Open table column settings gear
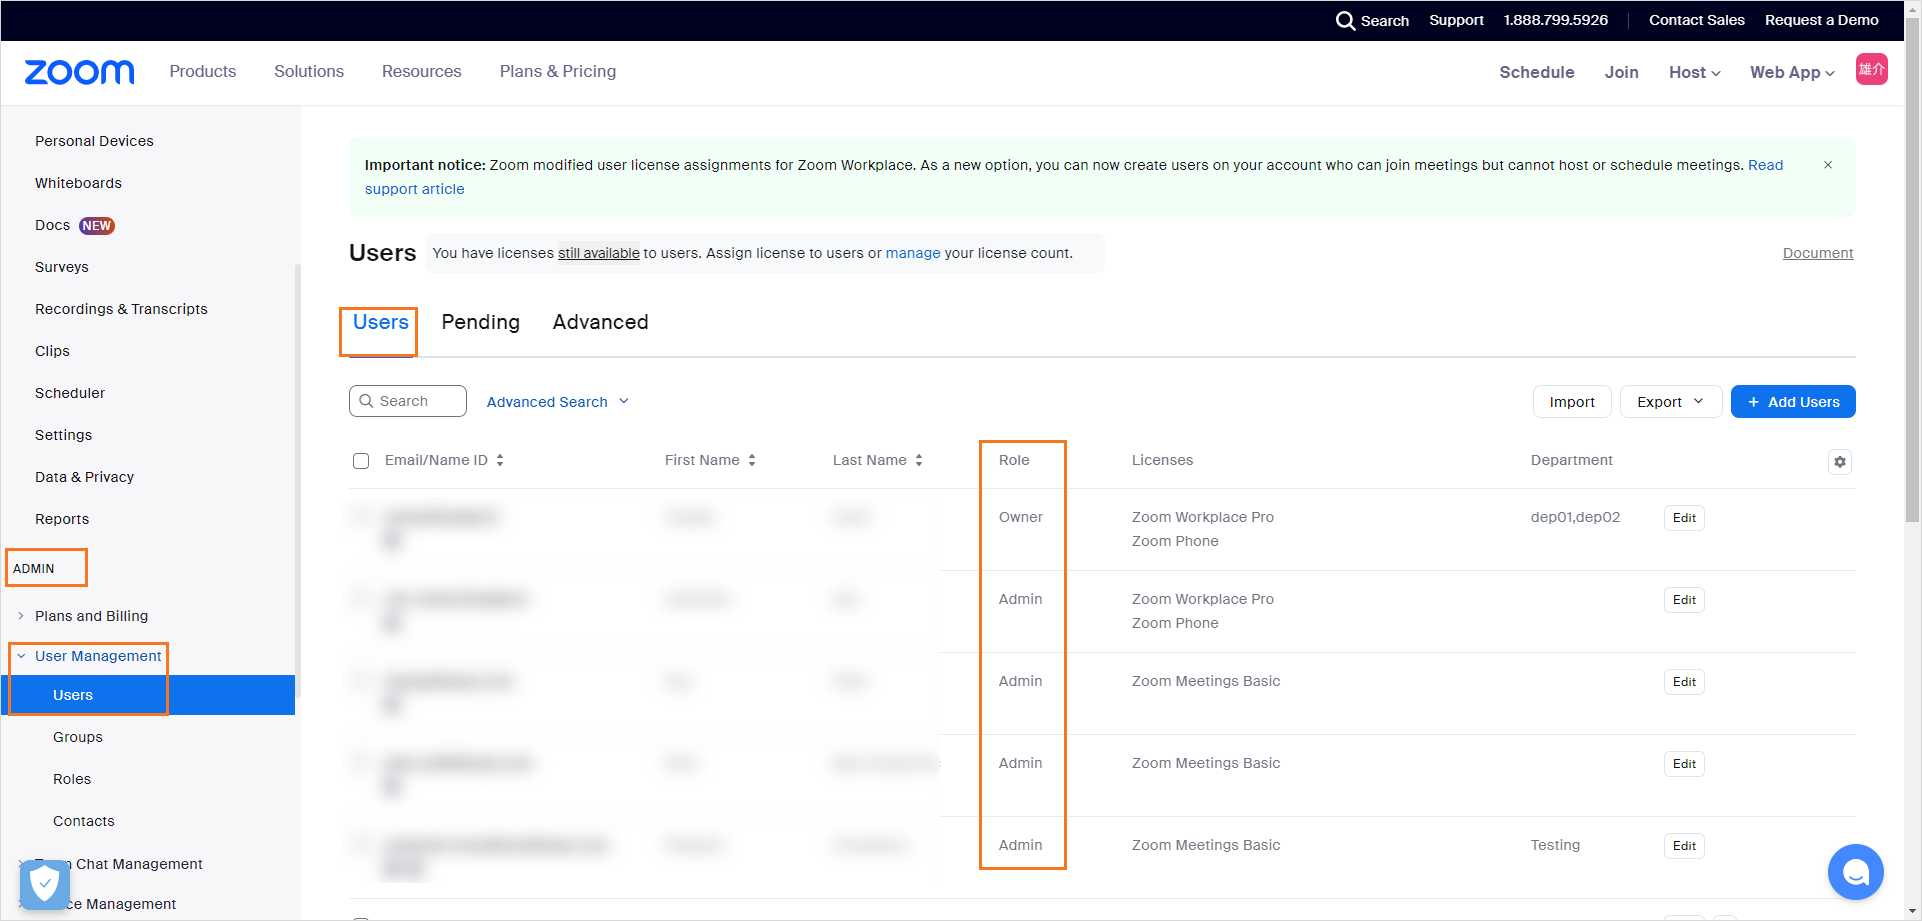This screenshot has width=1922, height=921. (1840, 462)
